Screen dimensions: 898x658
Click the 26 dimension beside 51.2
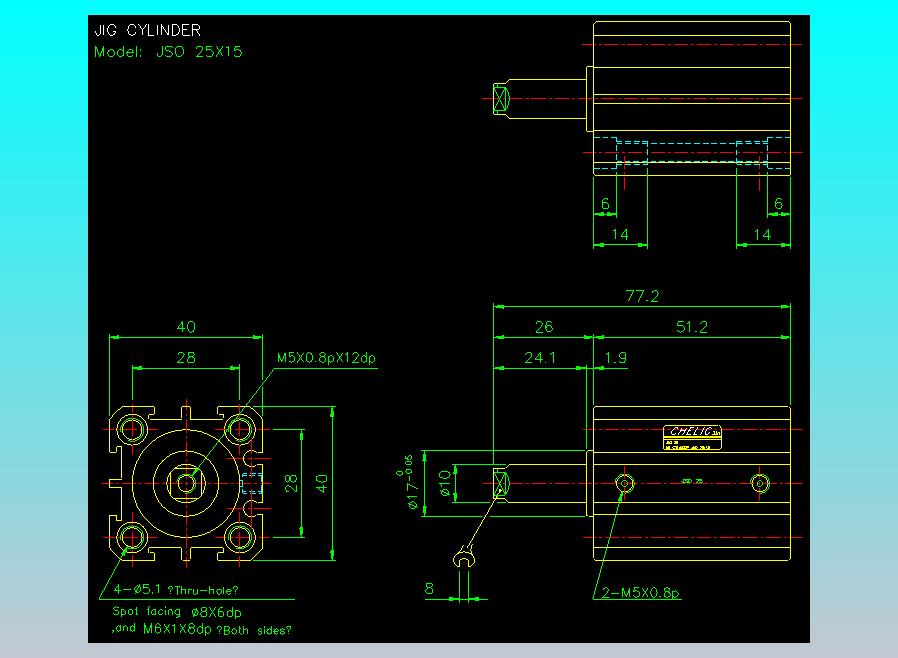click(544, 327)
